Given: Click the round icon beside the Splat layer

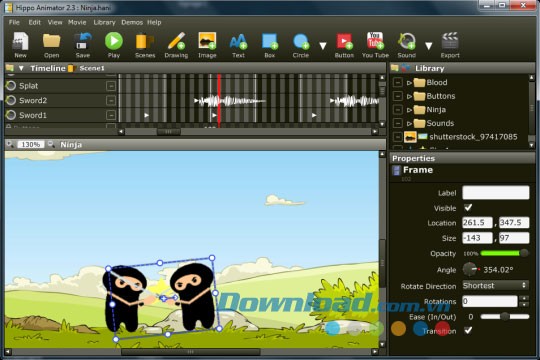Looking at the screenshot, I should [11, 85].
